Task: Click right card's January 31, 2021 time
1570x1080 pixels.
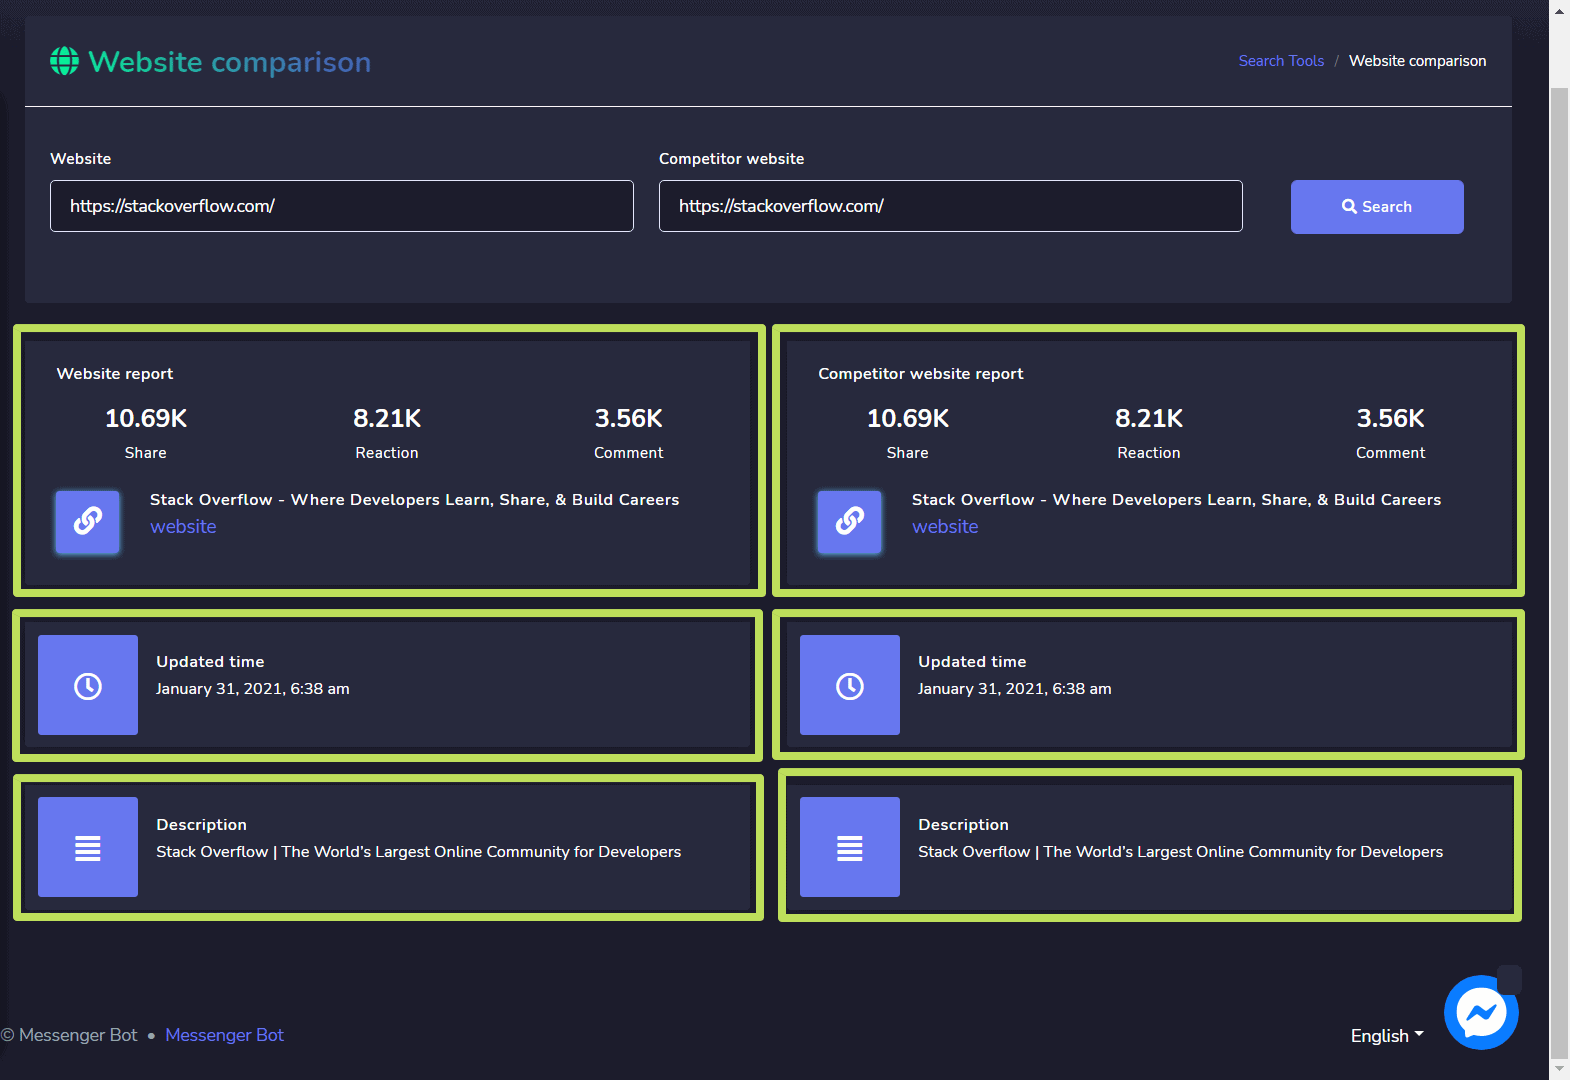Action: (x=1015, y=689)
